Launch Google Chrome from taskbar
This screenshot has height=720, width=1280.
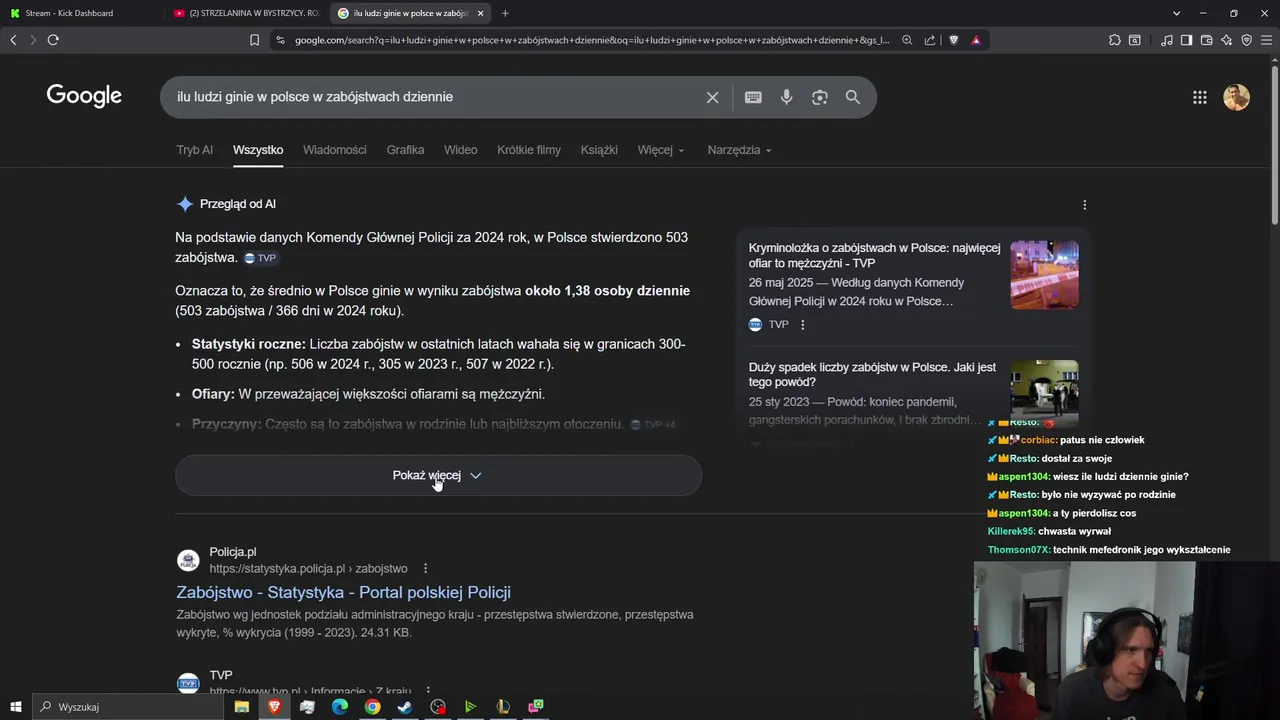point(372,707)
